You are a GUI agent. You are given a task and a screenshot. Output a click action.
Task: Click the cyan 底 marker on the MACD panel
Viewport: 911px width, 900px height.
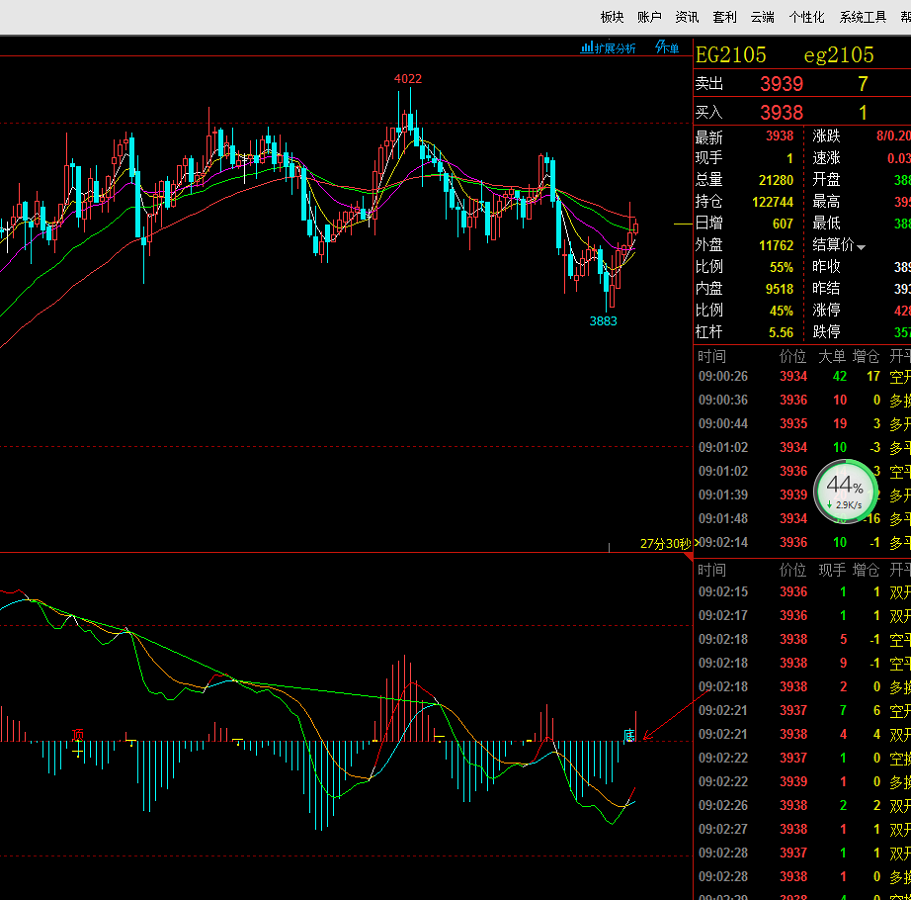[629, 736]
